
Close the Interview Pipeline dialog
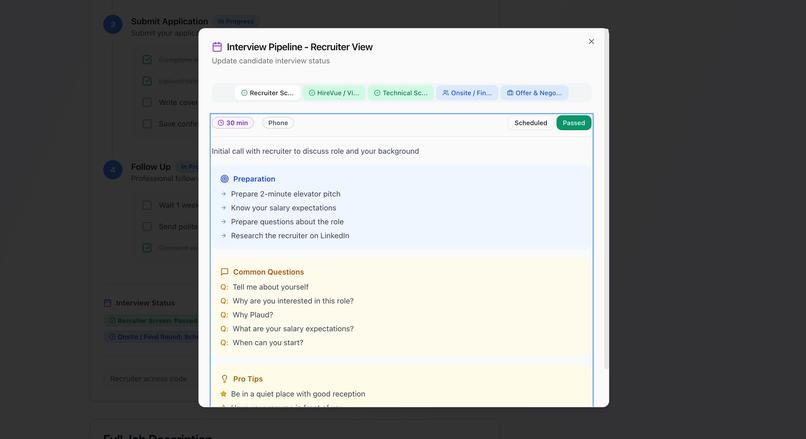[x=591, y=42]
